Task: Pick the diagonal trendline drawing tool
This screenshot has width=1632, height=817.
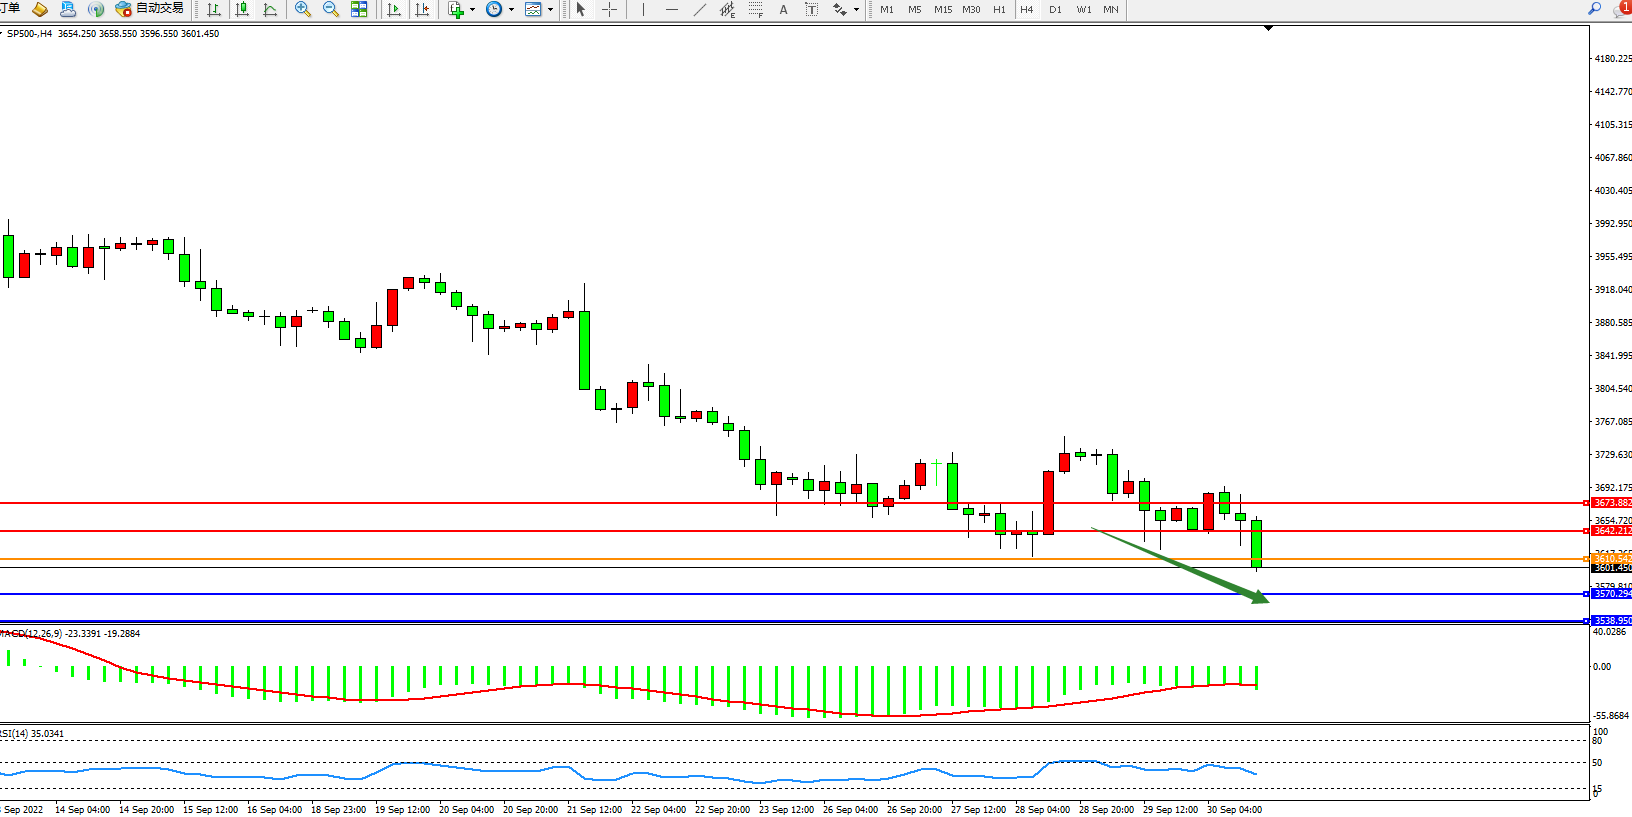Action: coord(700,9)
